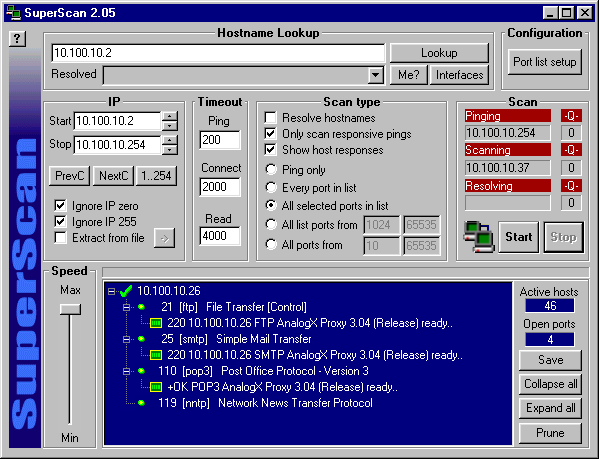Image resolution: width=599 pixels, height=459 pixels.
Task: Click the -Q- button next to Pinging
Action: pos(571,116)
